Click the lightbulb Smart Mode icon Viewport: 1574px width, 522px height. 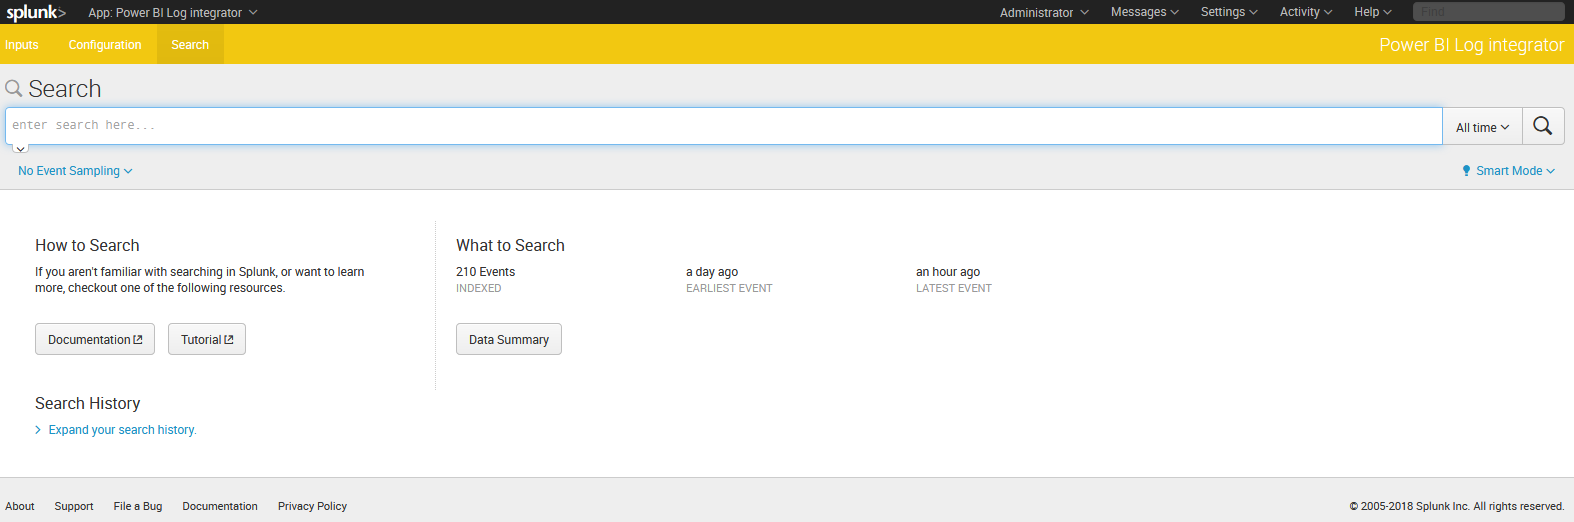coord(1466,171)
